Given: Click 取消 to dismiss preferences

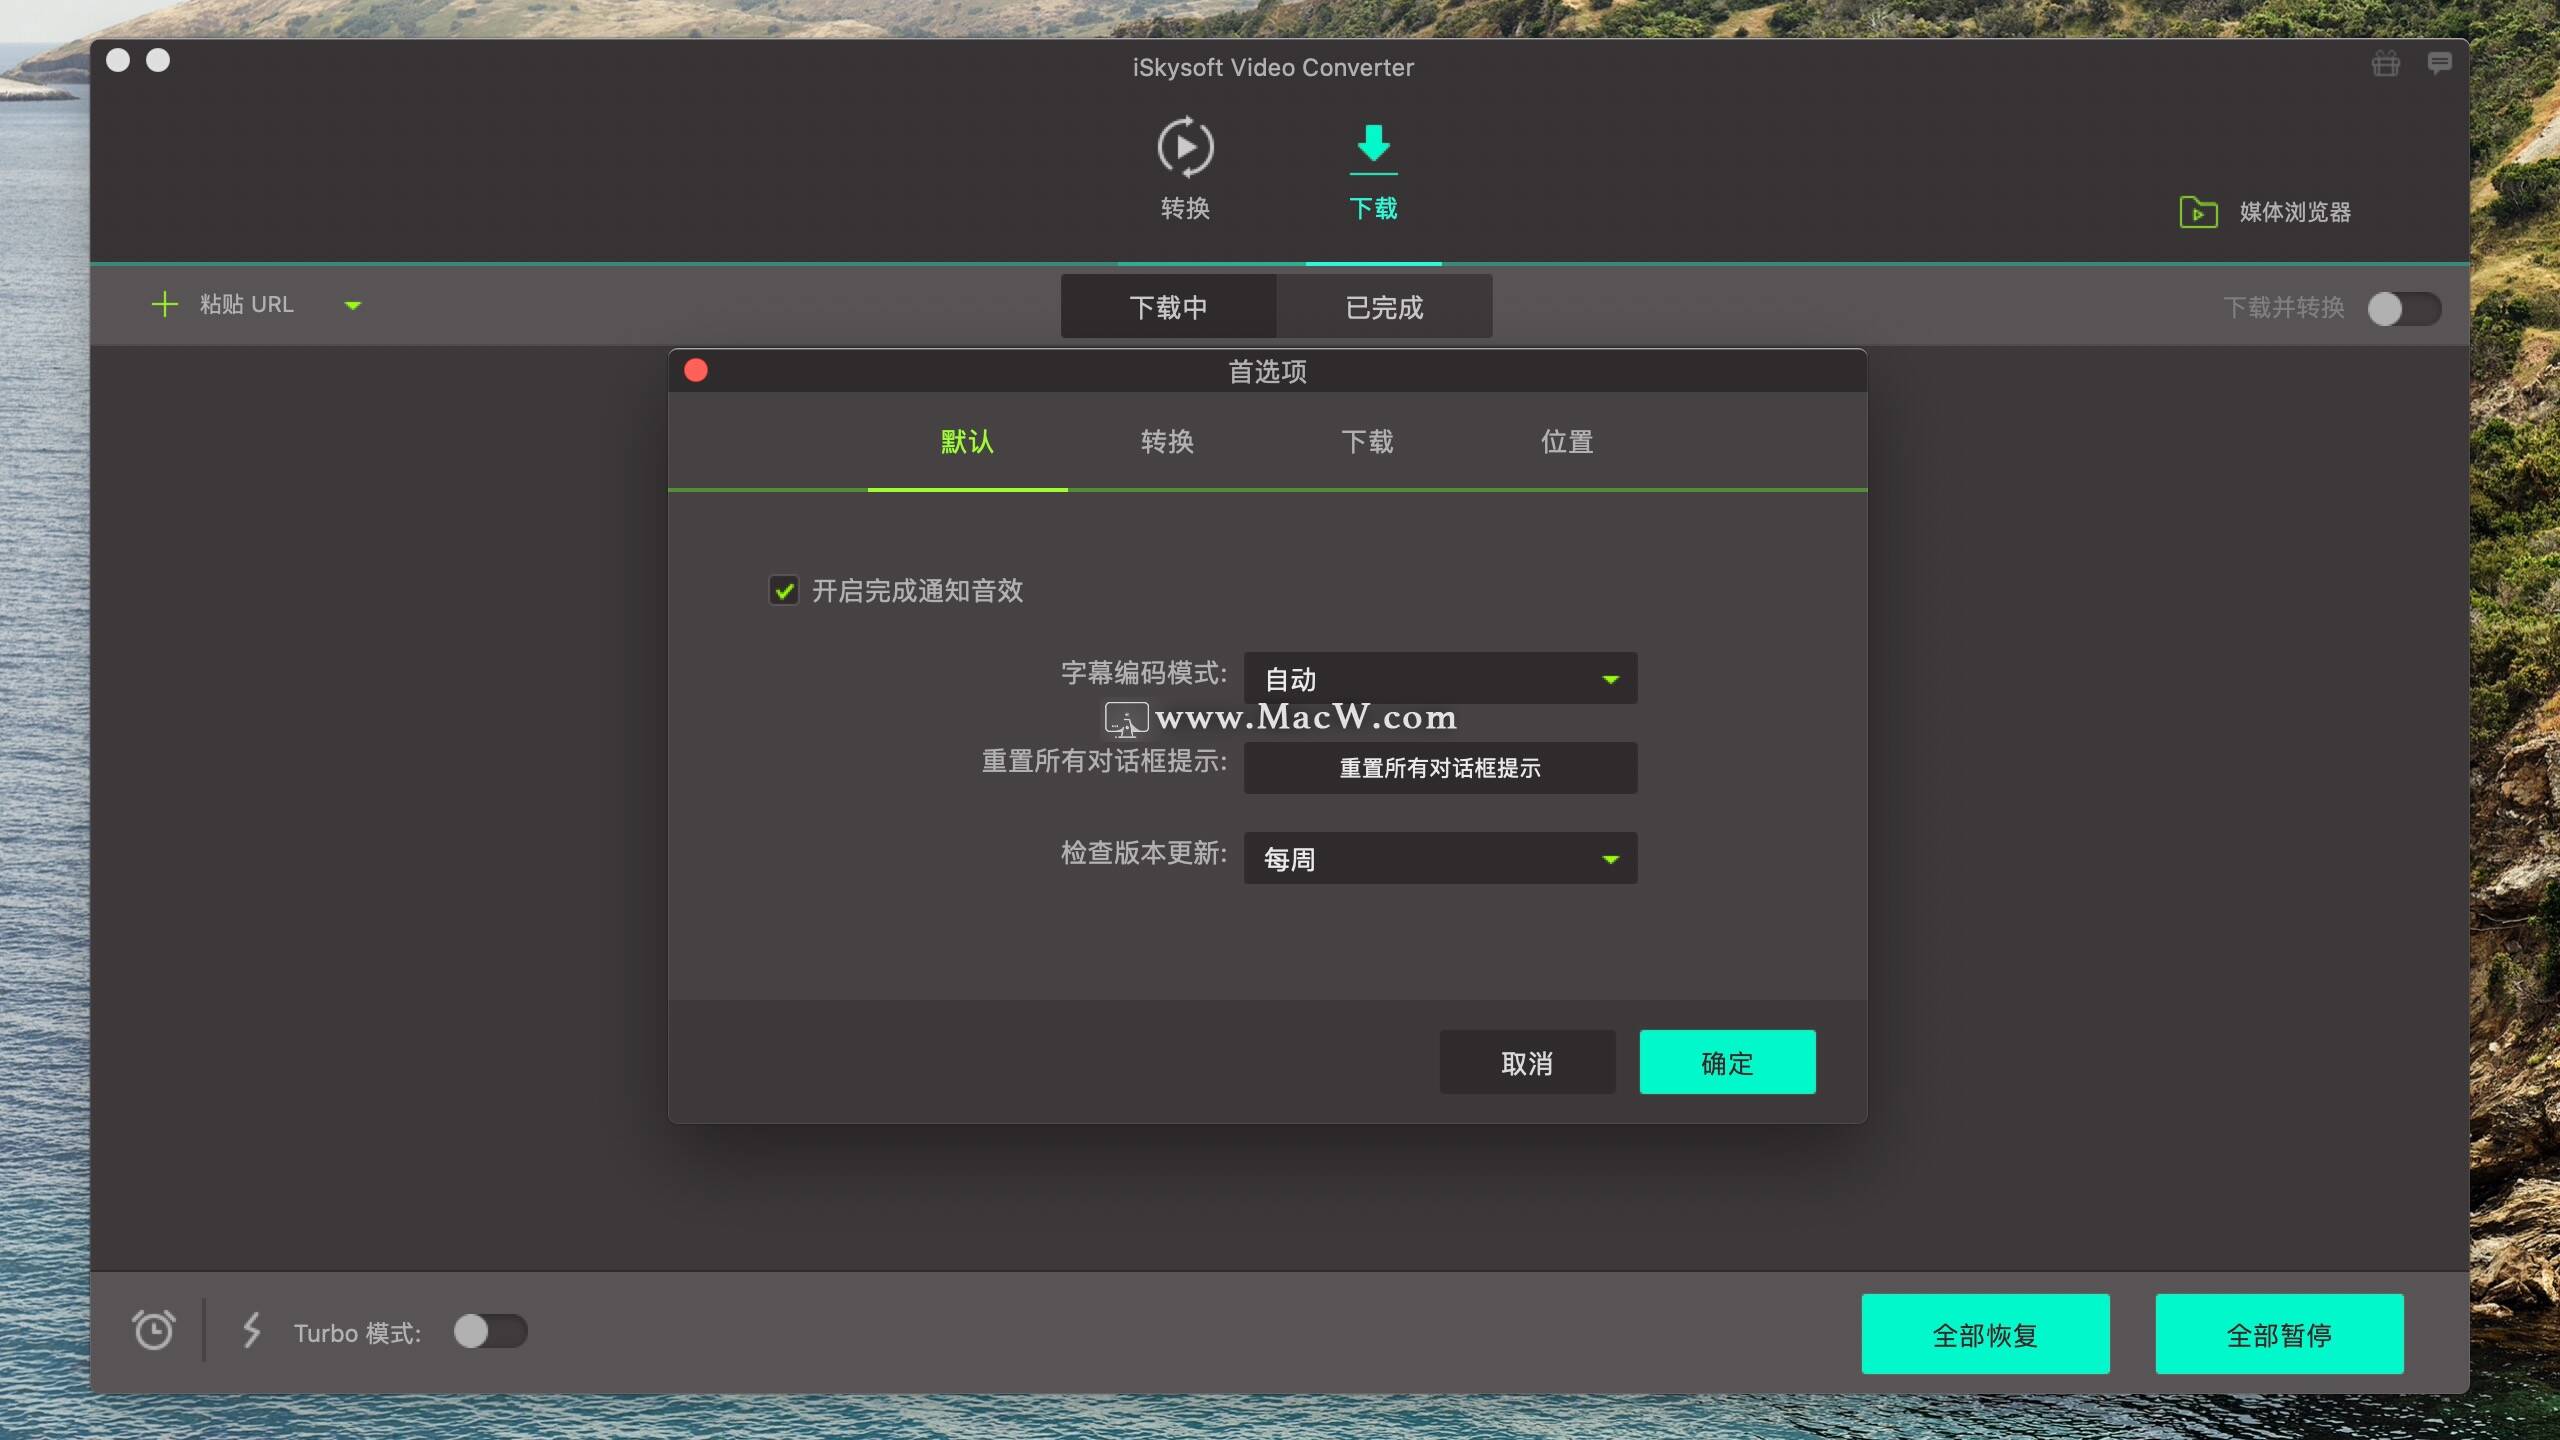Looking at the screenshot, I should [x=1527, y=1062].
